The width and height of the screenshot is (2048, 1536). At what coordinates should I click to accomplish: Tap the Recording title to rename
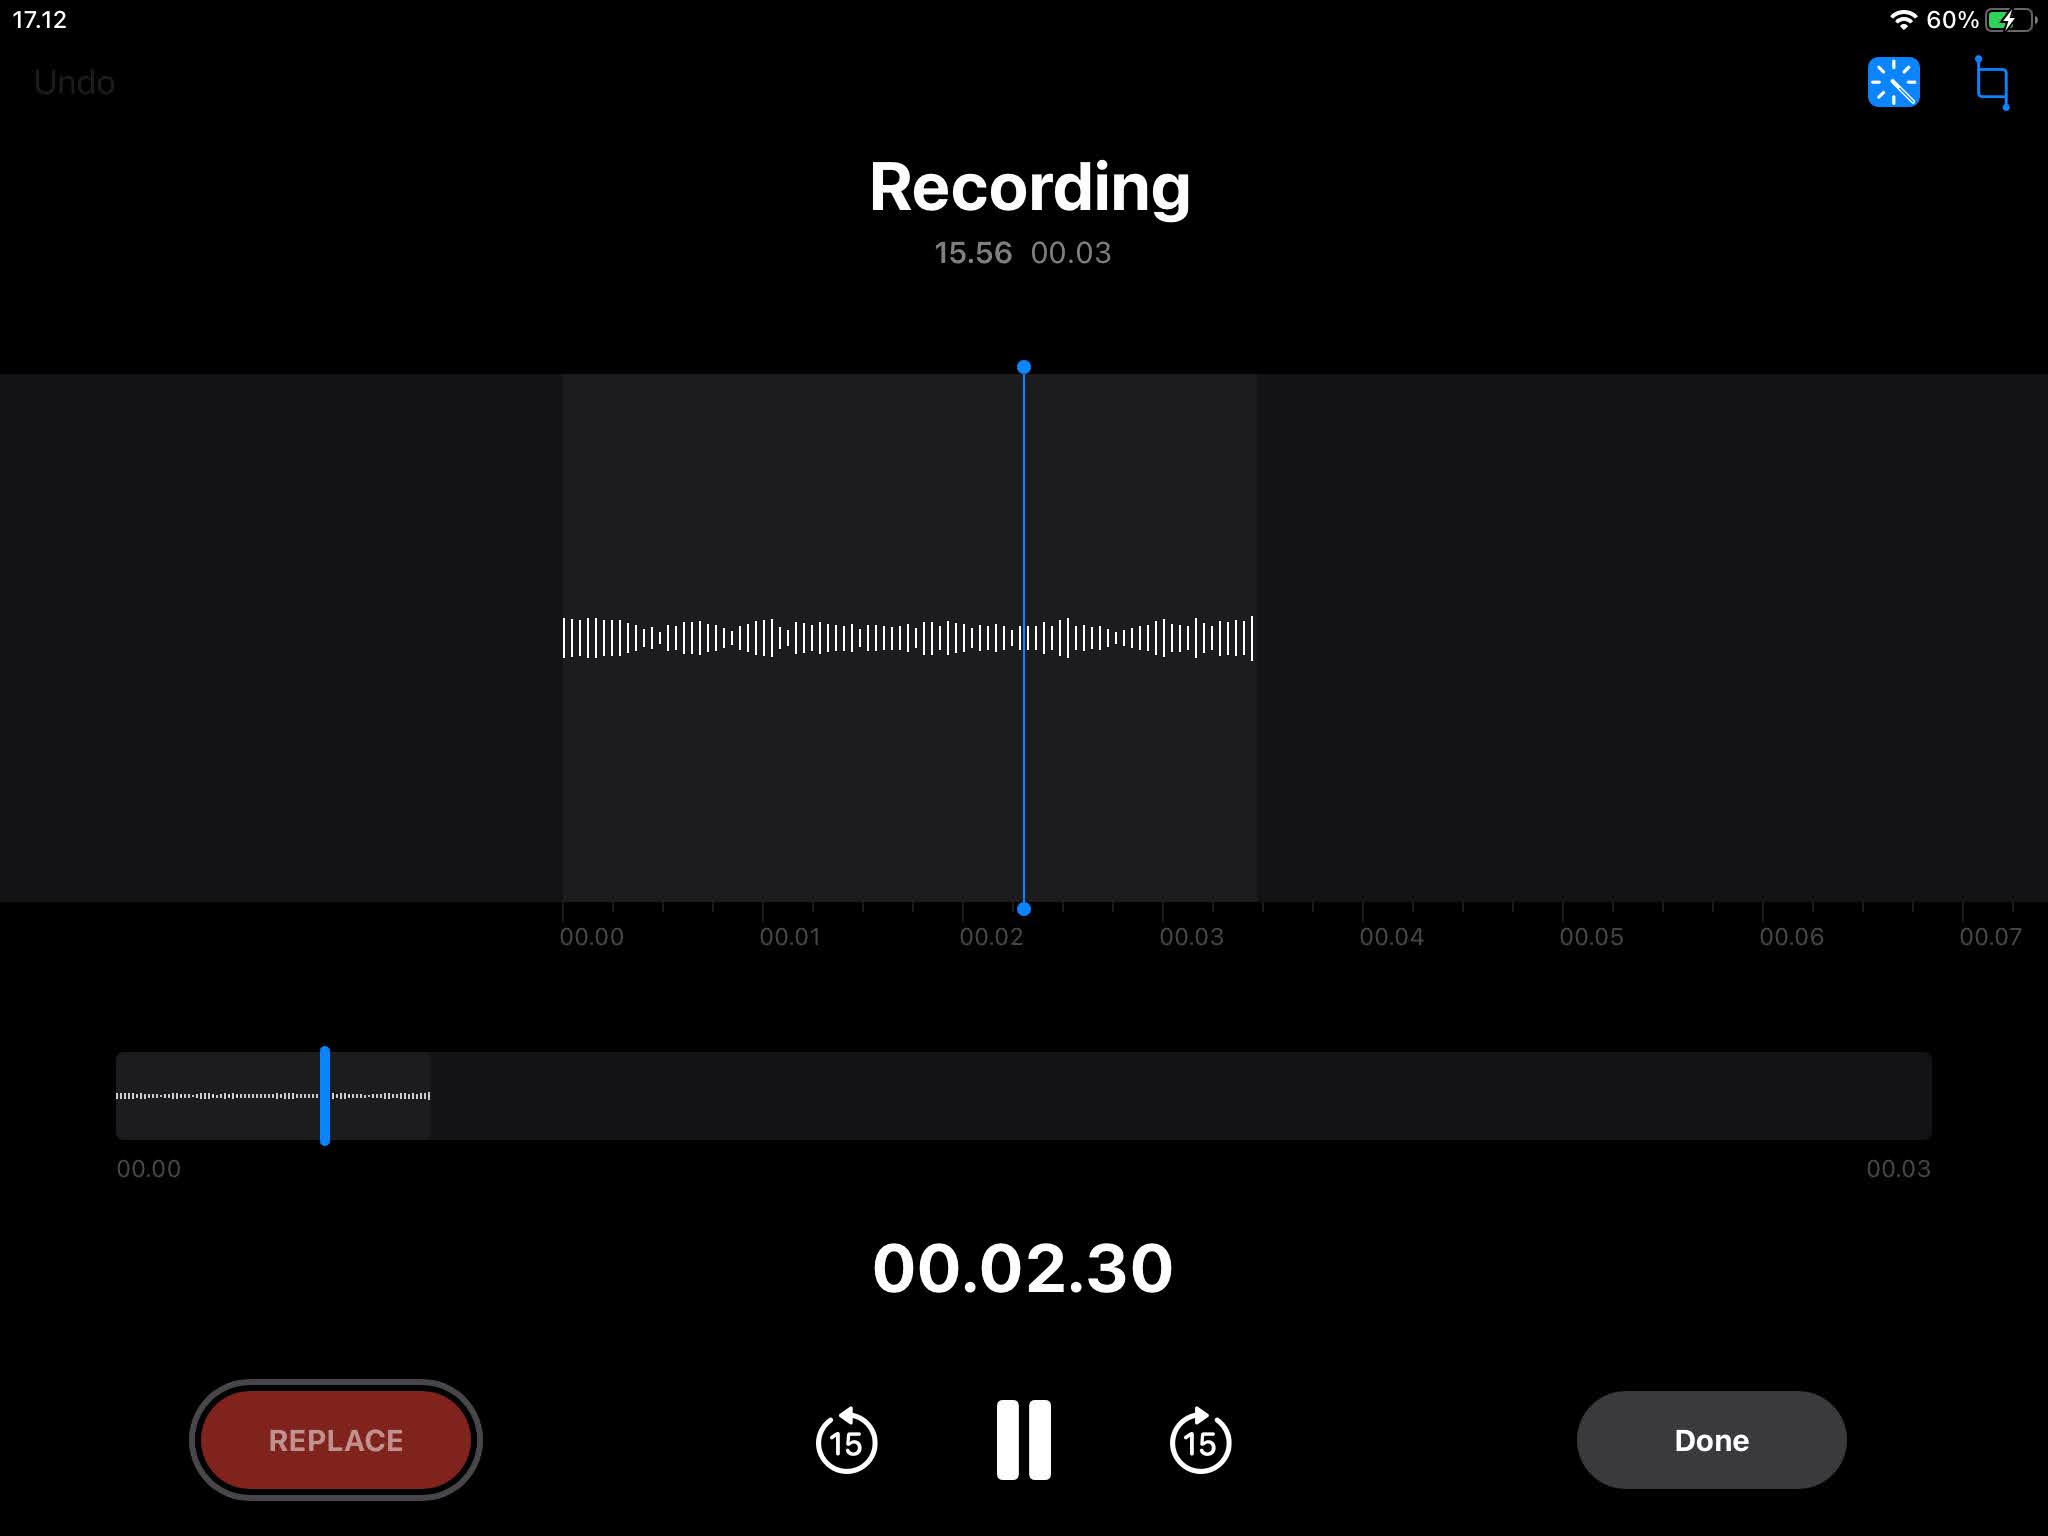click(1029, 187)
